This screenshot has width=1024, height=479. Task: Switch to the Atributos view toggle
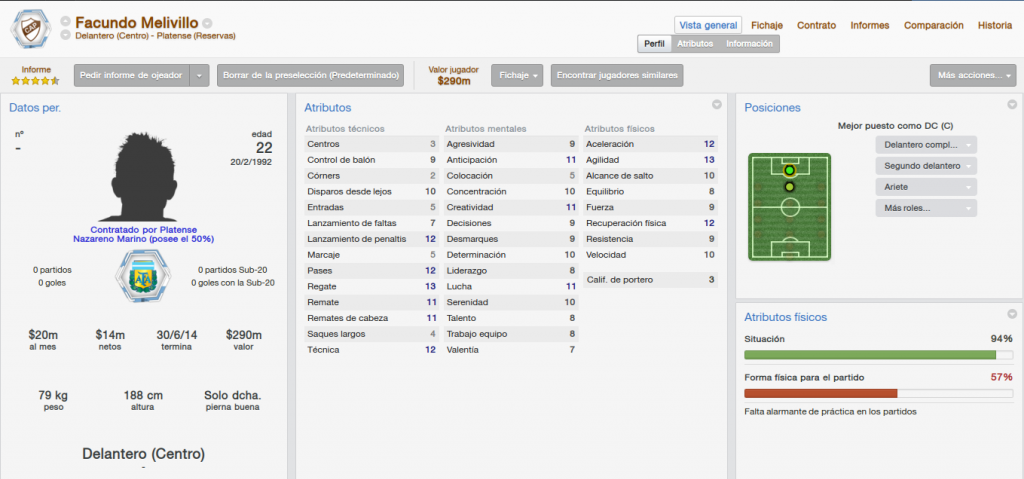[695, 44]
